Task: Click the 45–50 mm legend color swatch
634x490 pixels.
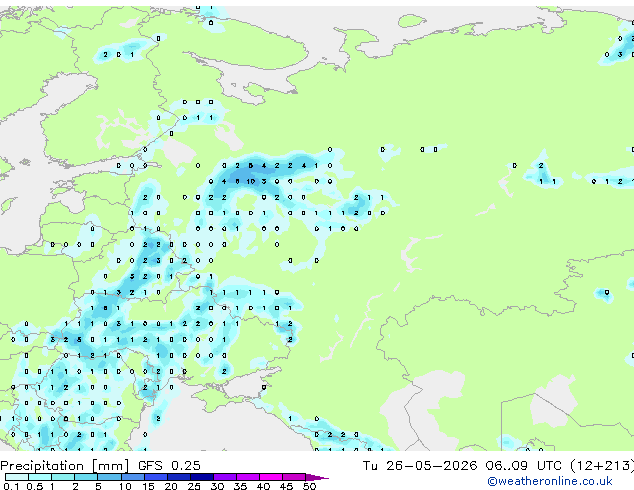Action: coord(294,477)
